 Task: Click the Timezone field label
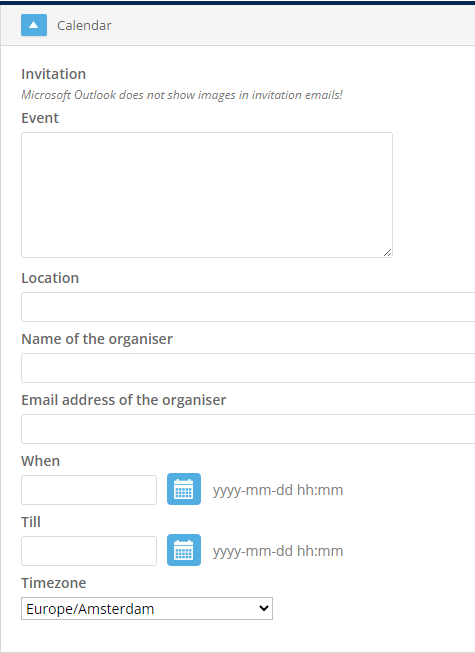54,583
